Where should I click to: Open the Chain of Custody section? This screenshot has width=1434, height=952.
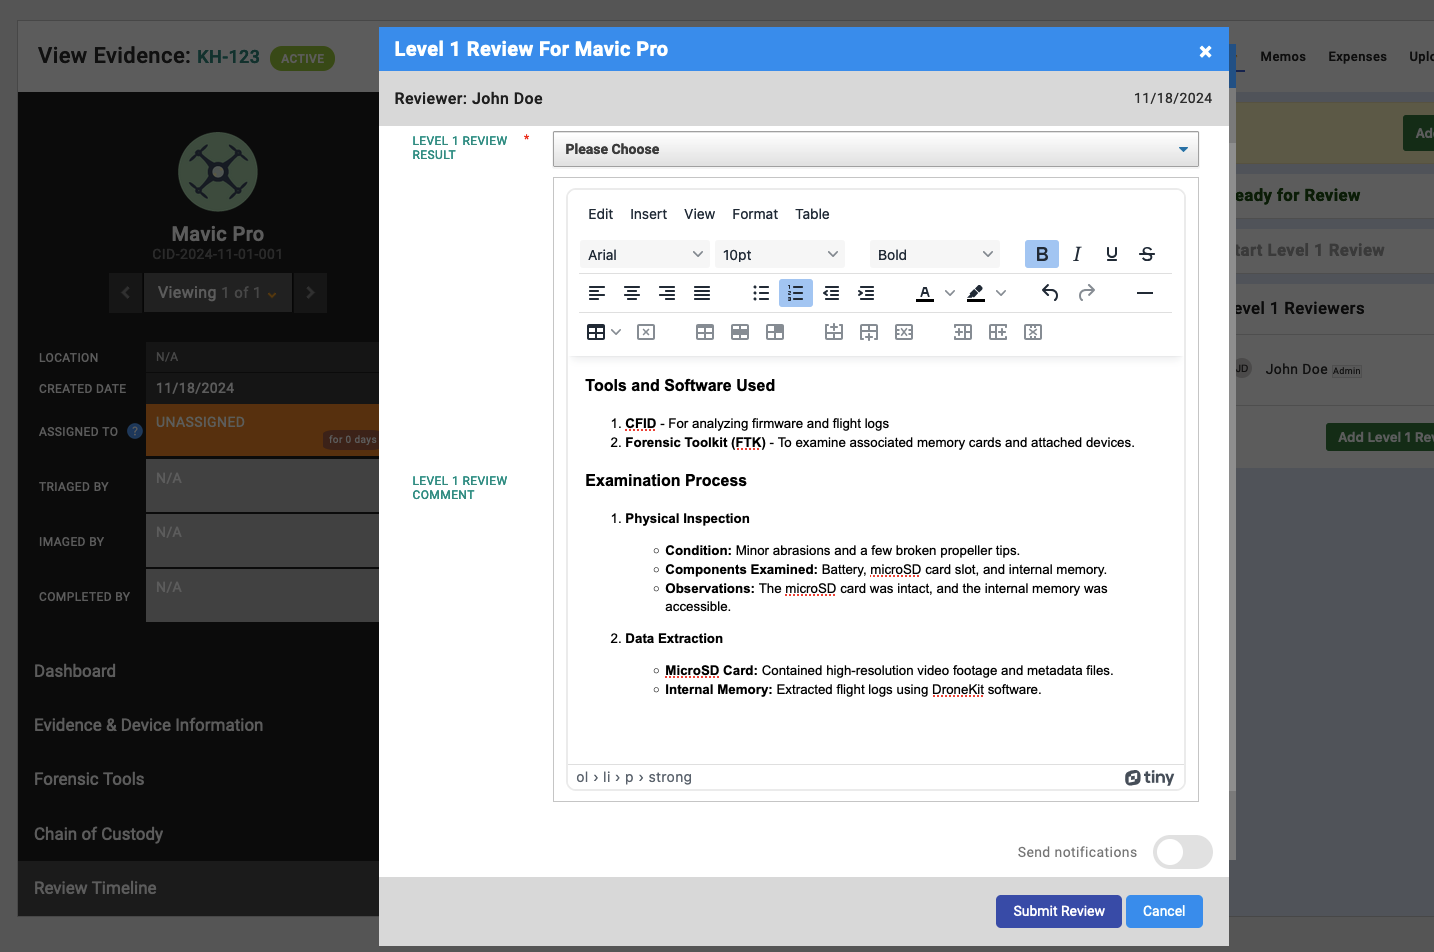coord(98,834)
